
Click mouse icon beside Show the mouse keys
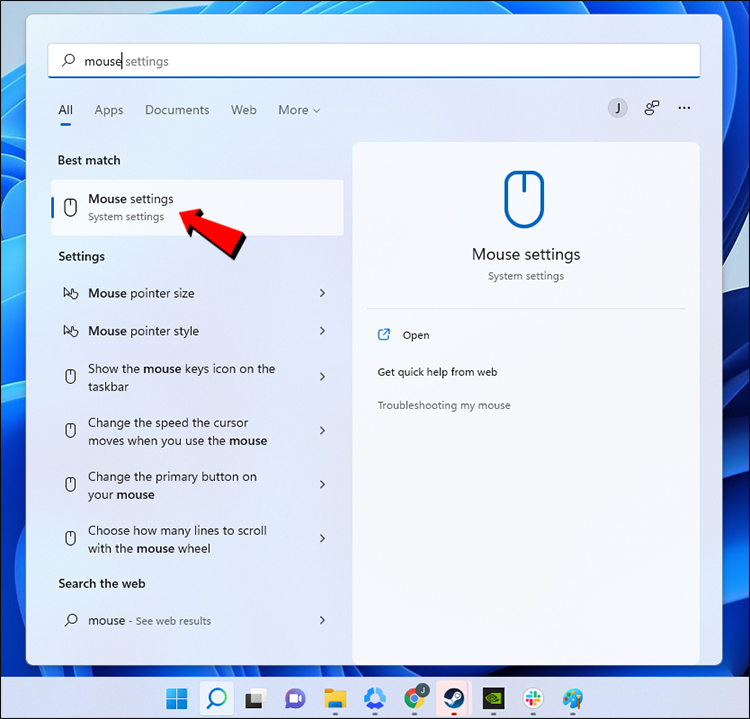point(70,376)
